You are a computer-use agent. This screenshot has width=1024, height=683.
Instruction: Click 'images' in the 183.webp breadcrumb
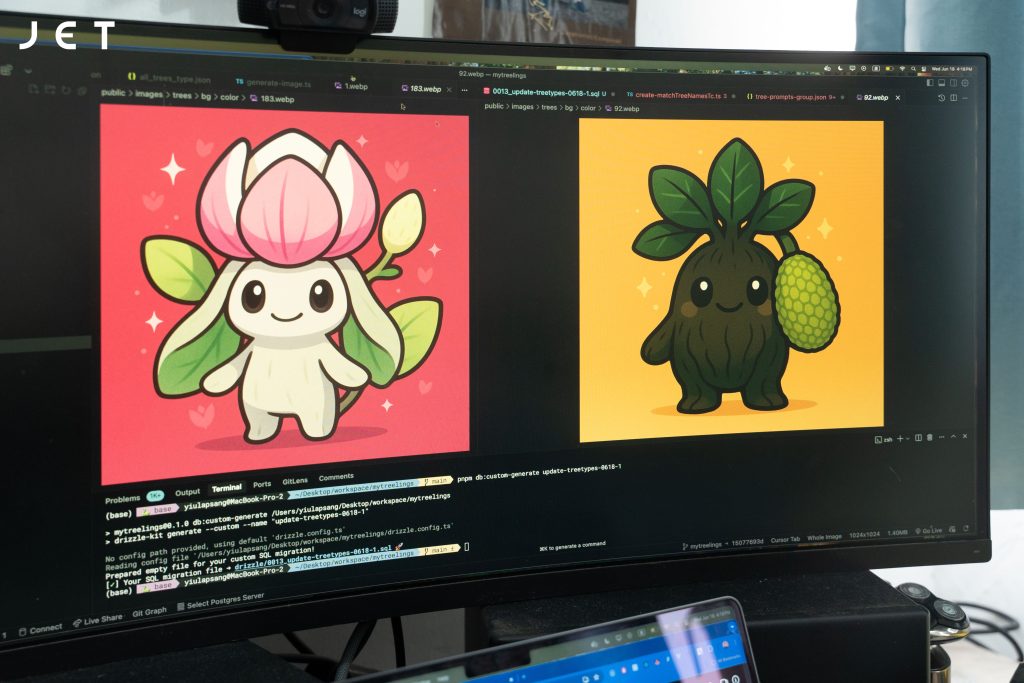tap(149, 94)
